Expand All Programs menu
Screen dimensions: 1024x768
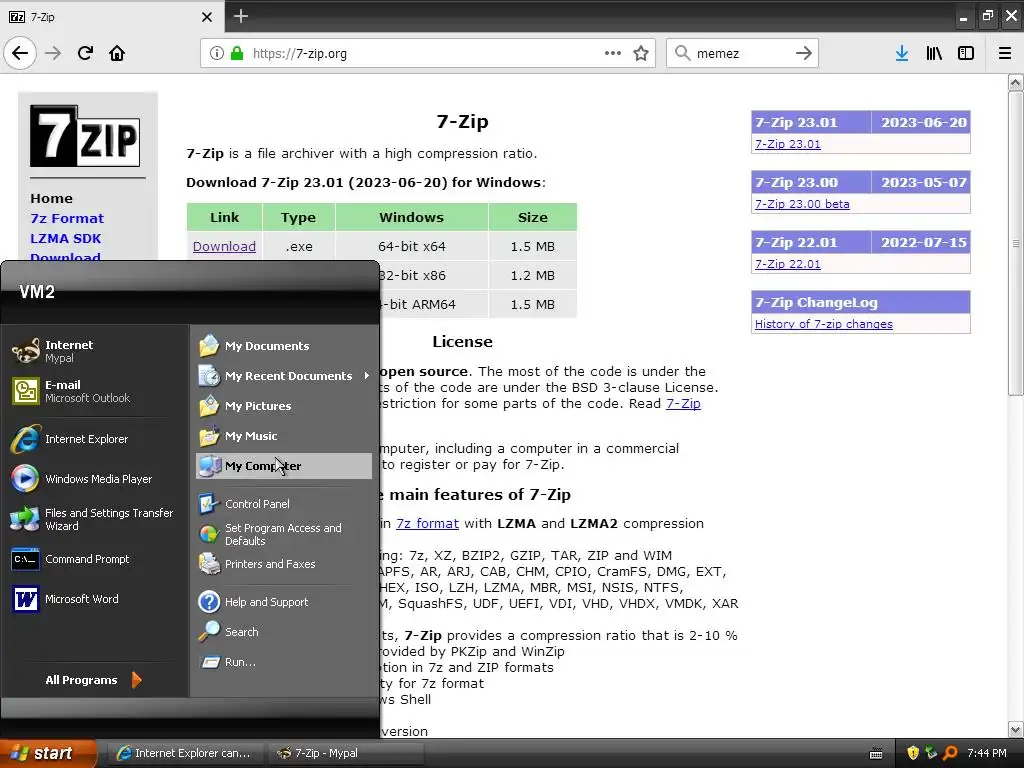(x=93, y=680)
